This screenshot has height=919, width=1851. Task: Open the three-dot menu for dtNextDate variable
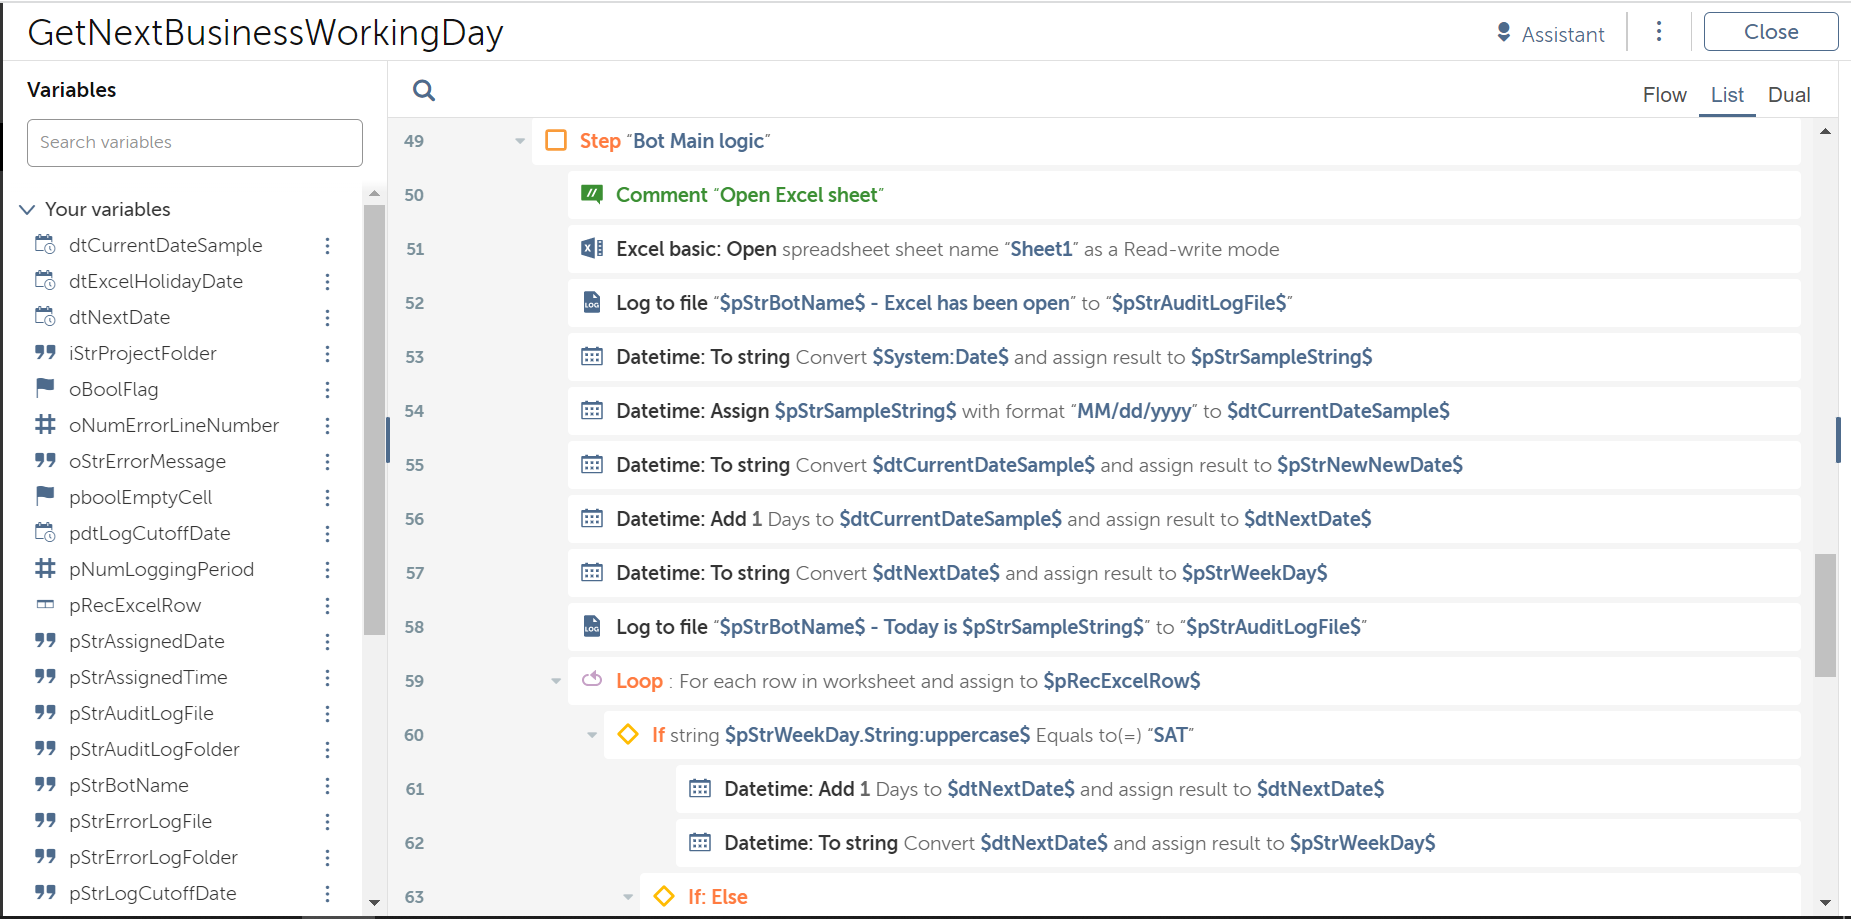coord(327,318)
